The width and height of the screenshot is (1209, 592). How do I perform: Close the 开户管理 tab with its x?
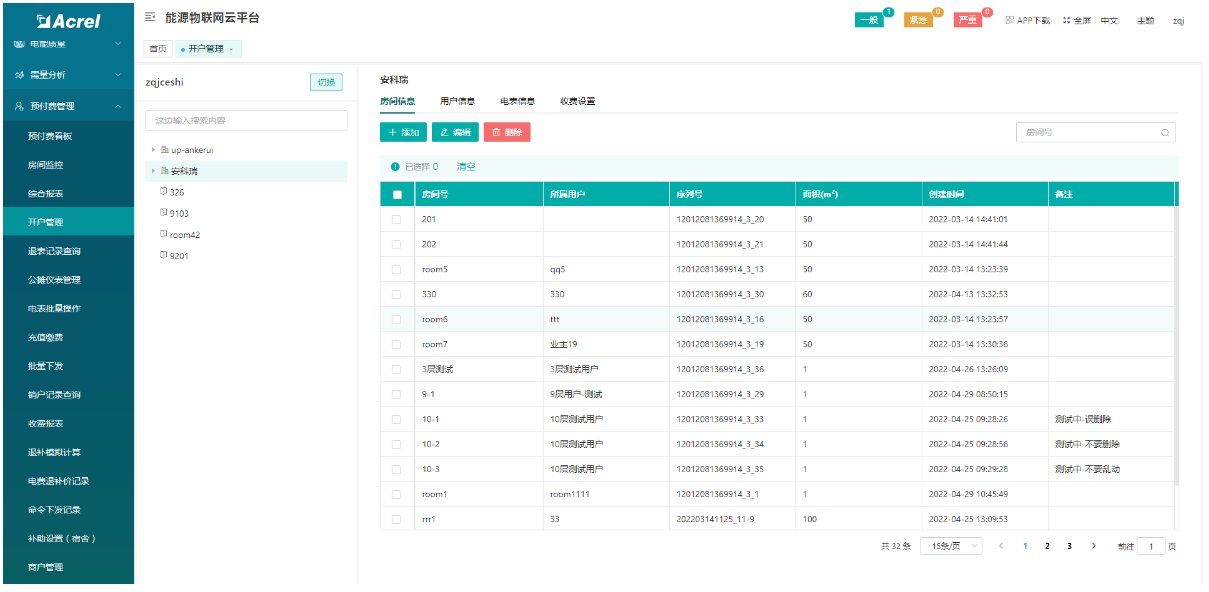click(231, 49)
